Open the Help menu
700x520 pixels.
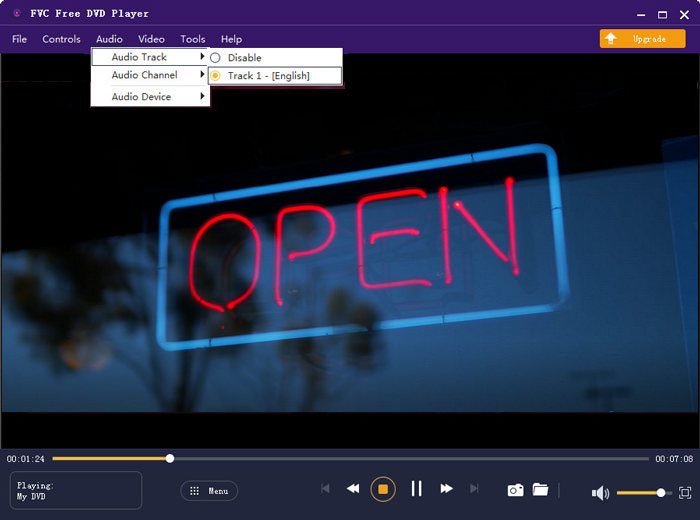(231, 39)
